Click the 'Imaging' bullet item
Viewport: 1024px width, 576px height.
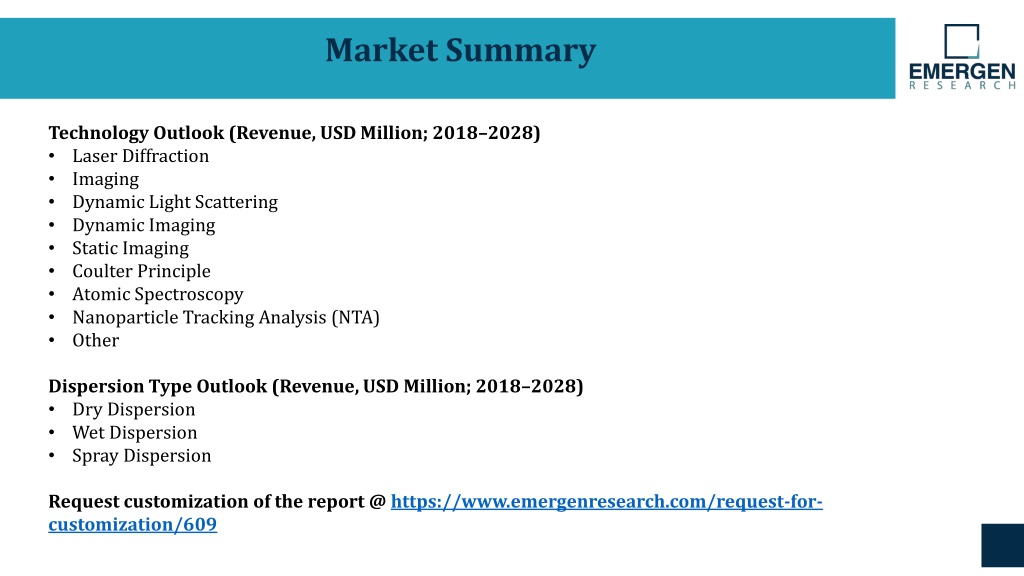click(x=106, y=179)
